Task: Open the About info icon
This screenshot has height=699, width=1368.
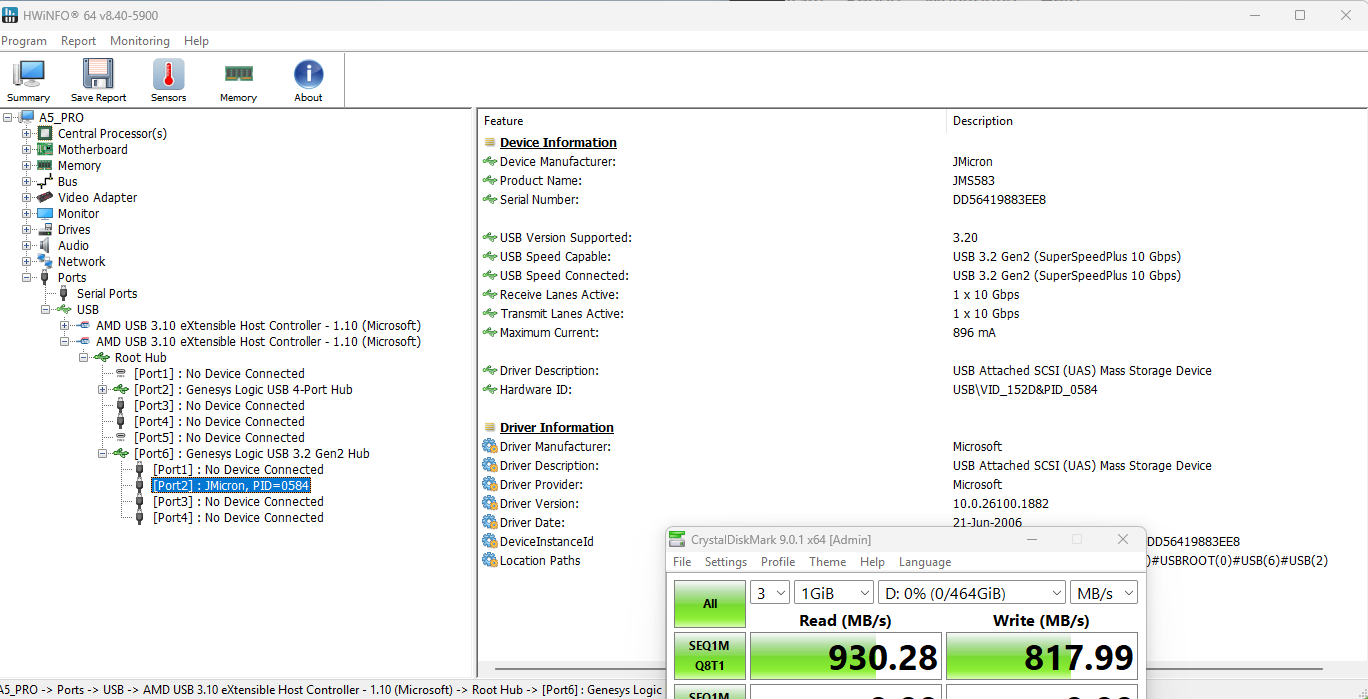Action: pyautogui.click(x=308, y=80)
